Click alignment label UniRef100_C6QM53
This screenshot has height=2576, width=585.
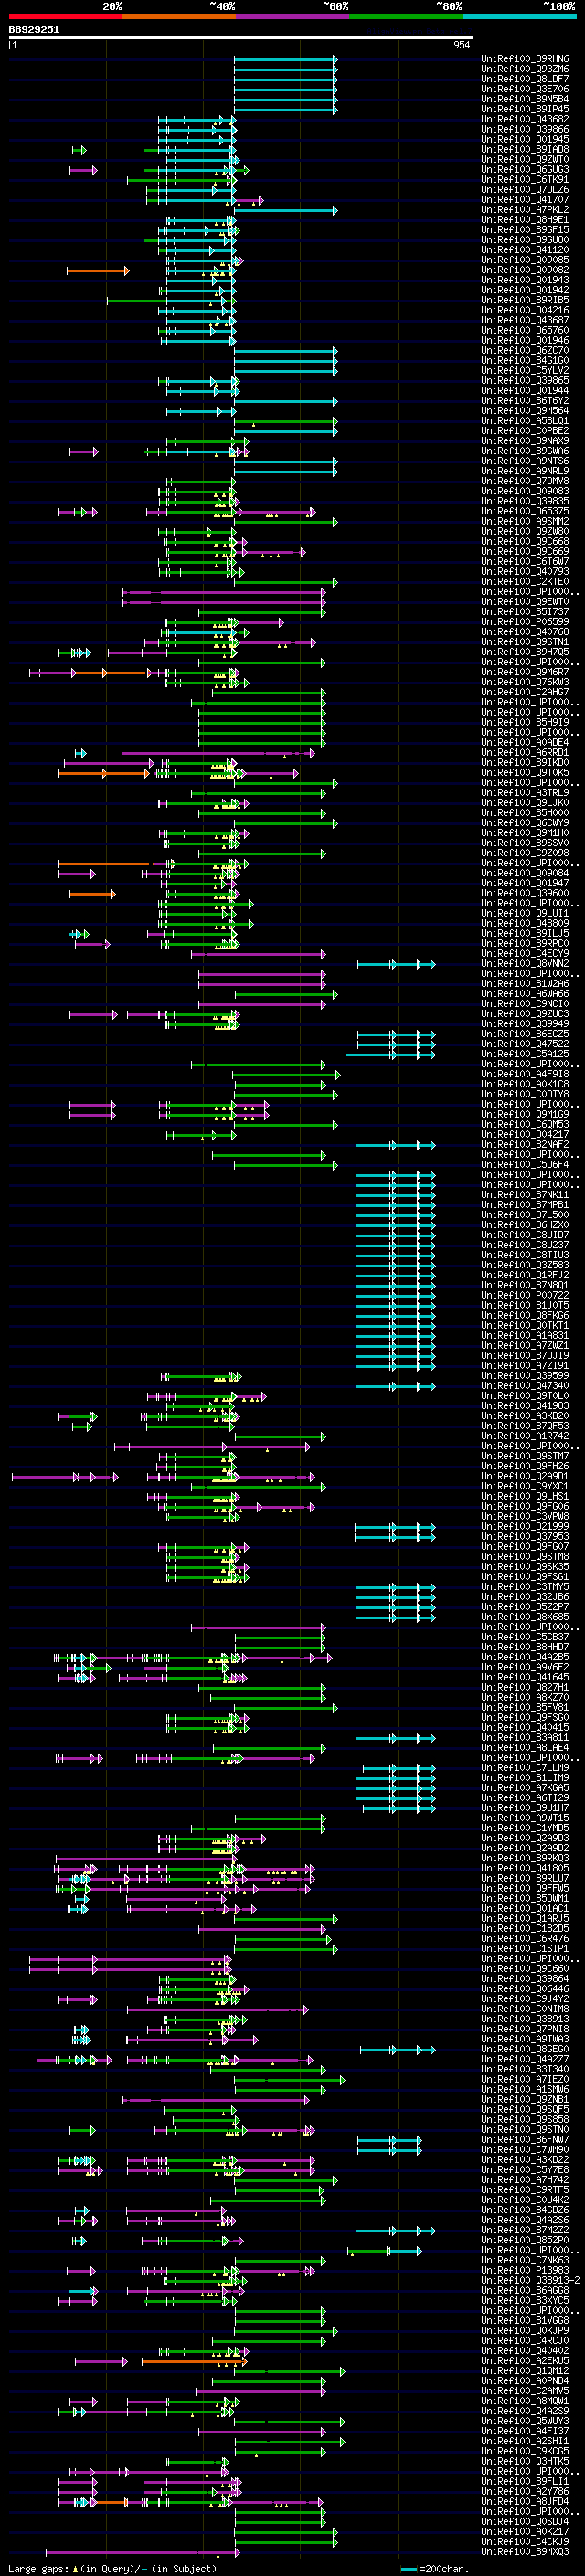[525, 1125]
